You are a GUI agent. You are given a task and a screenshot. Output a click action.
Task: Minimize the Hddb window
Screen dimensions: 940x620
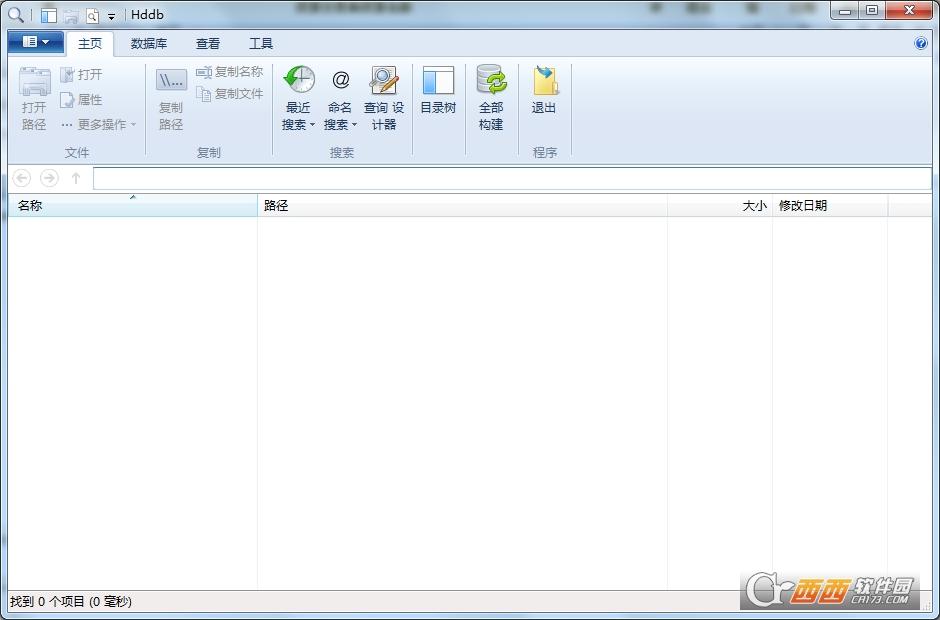845,10
